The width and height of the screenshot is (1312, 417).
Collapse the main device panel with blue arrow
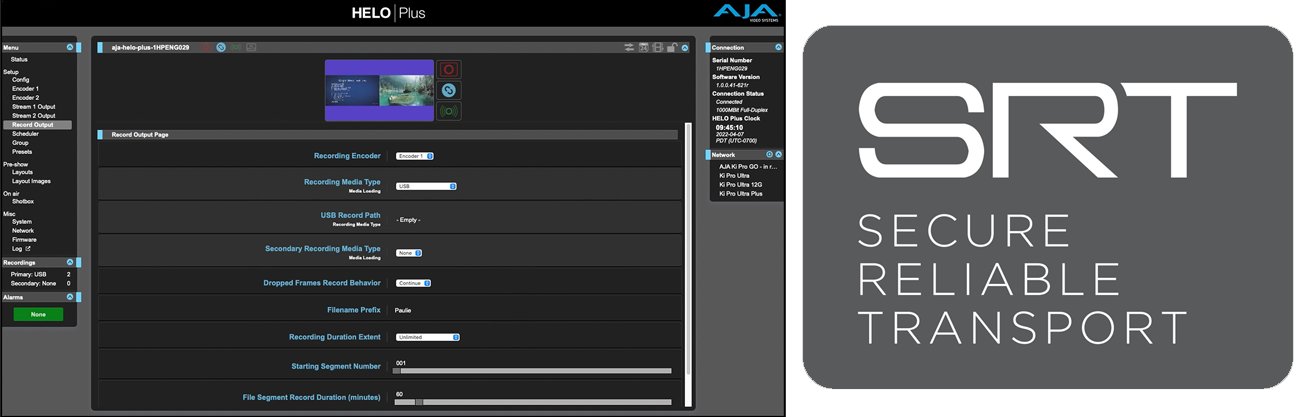tap(685, 47)
